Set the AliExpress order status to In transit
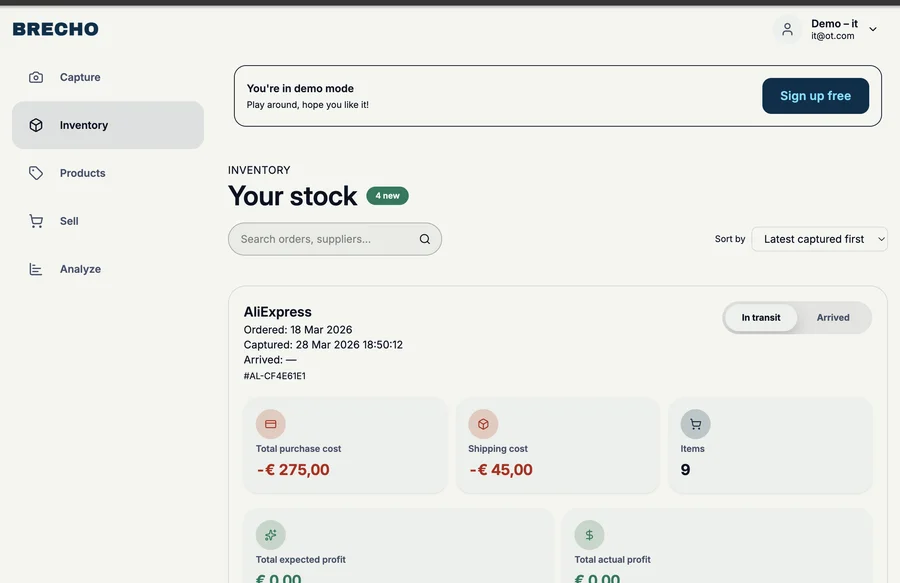The height and width of the screenshot is (583, 900). click(760, 317)
